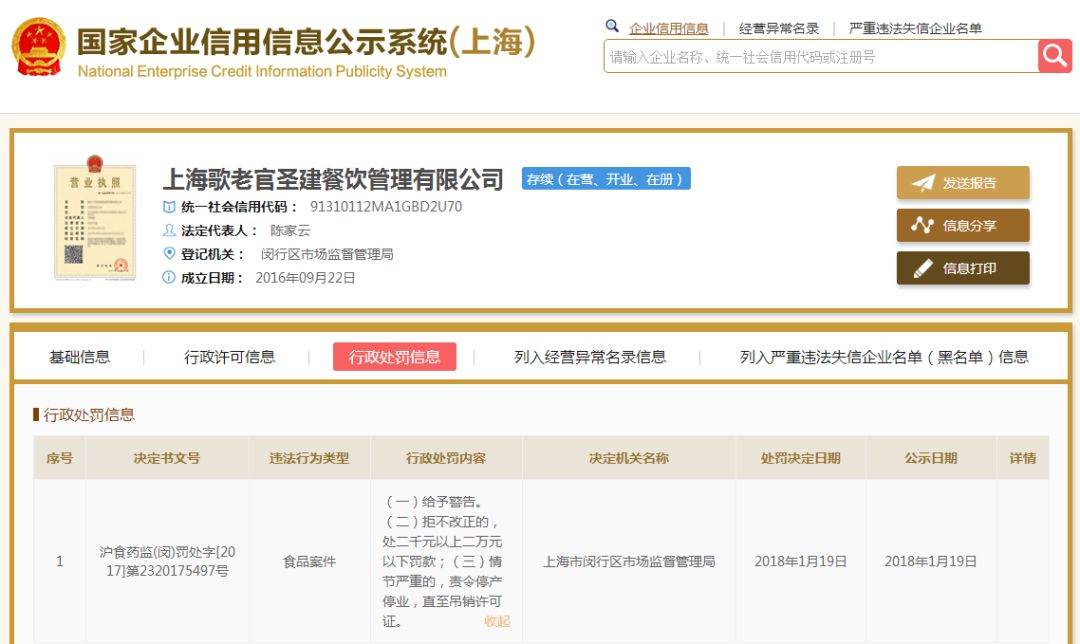Select the 严重违法失信企业名单 search category
The image size is (1080, 644).
tap(915, 28)
